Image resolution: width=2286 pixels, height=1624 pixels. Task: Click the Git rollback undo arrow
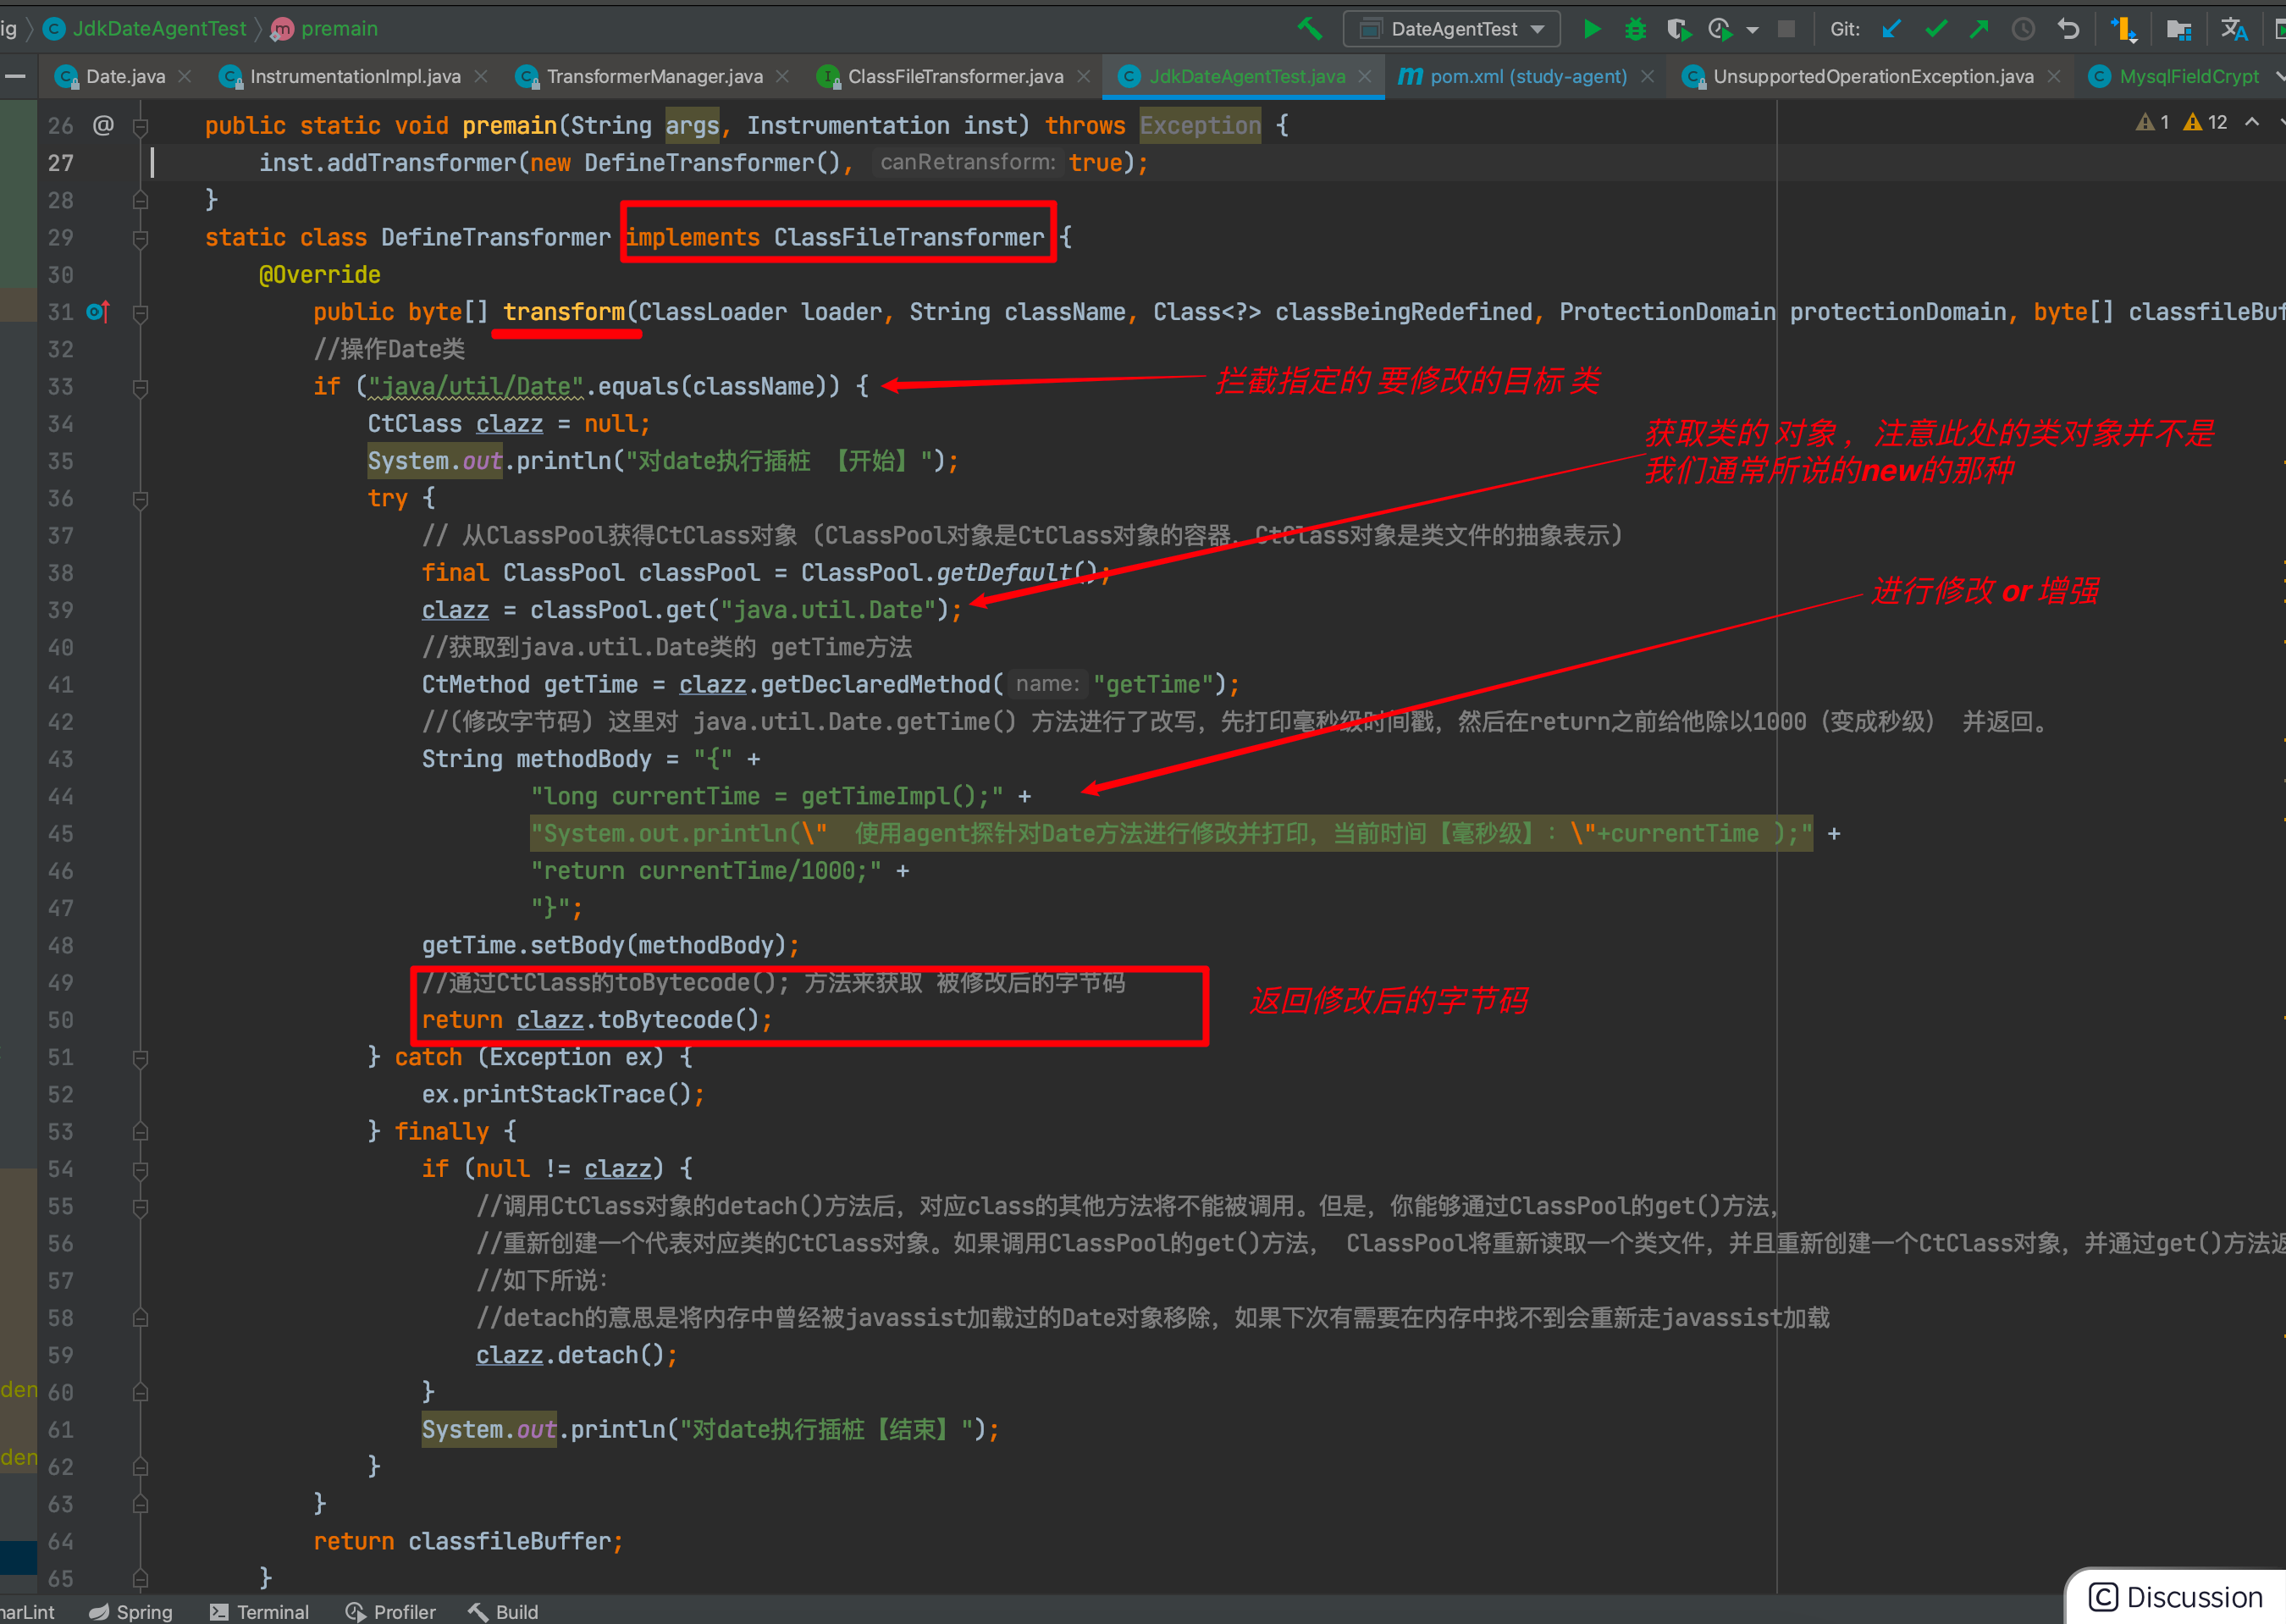coord(2068,29)
